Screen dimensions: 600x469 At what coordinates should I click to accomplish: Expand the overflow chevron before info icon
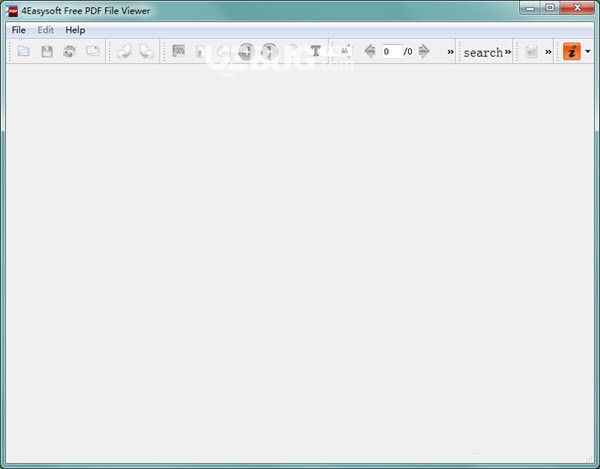click(x=548, y=52)
